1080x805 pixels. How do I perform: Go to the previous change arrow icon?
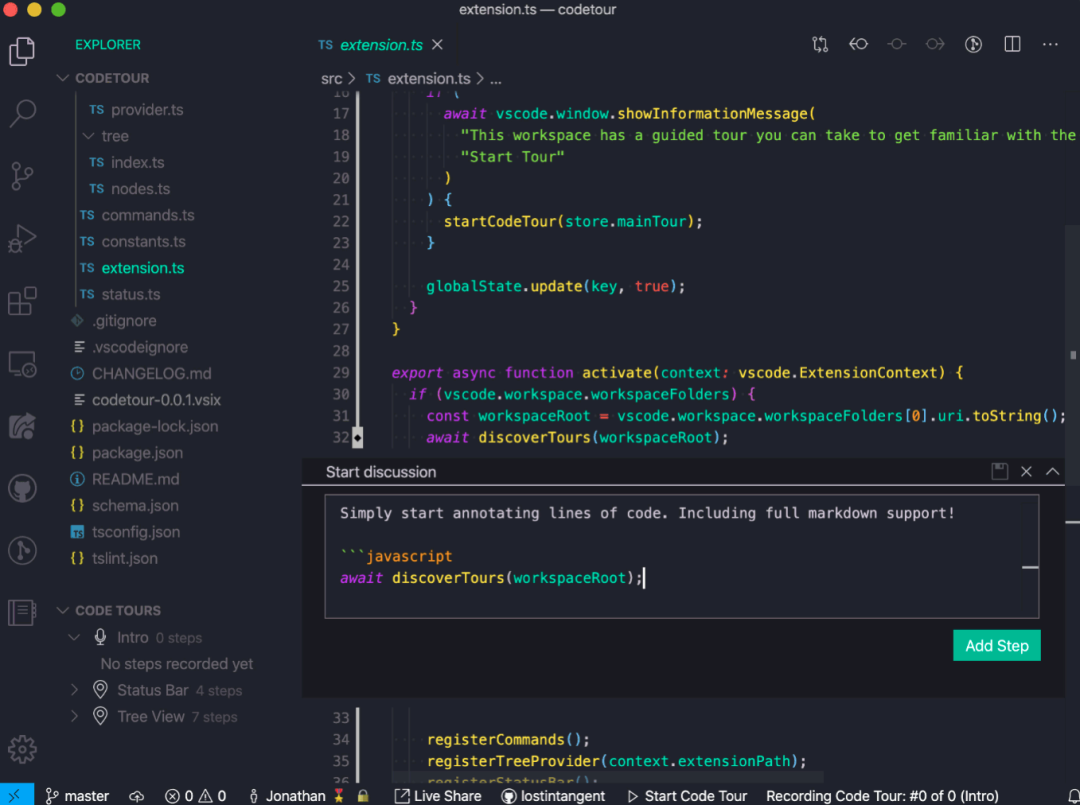858,45
